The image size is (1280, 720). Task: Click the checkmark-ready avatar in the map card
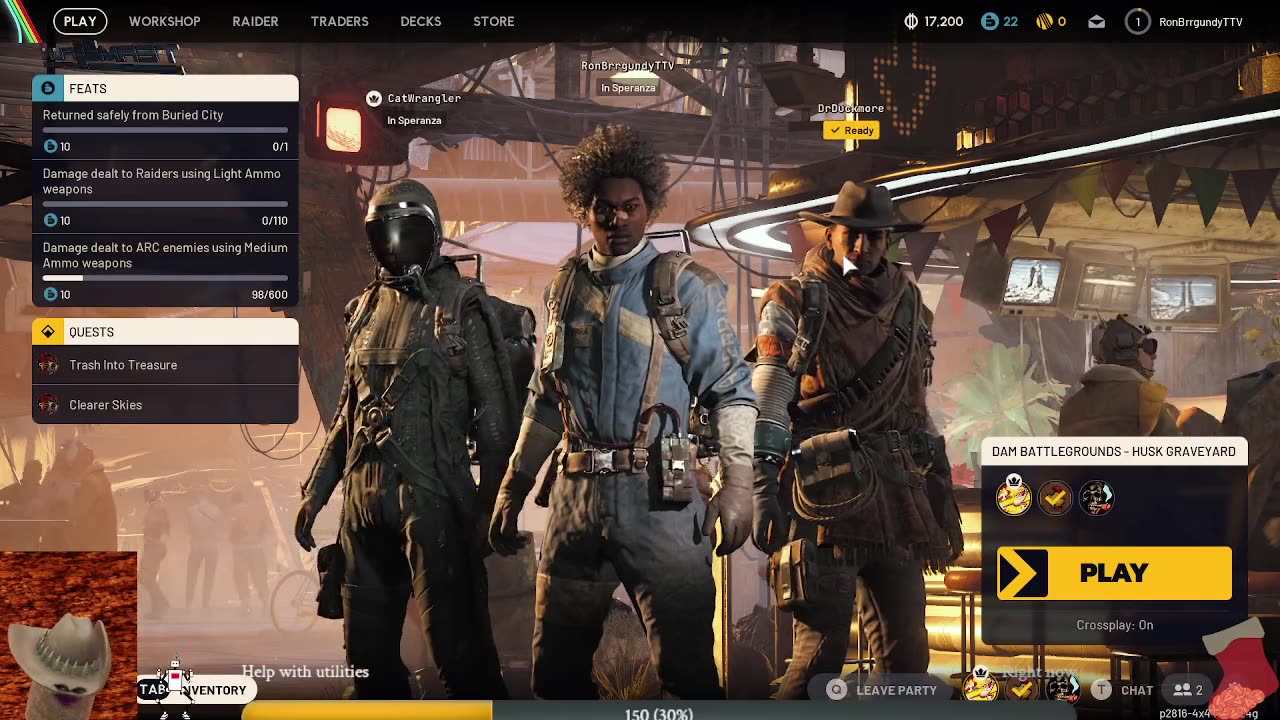point(1054,497)
